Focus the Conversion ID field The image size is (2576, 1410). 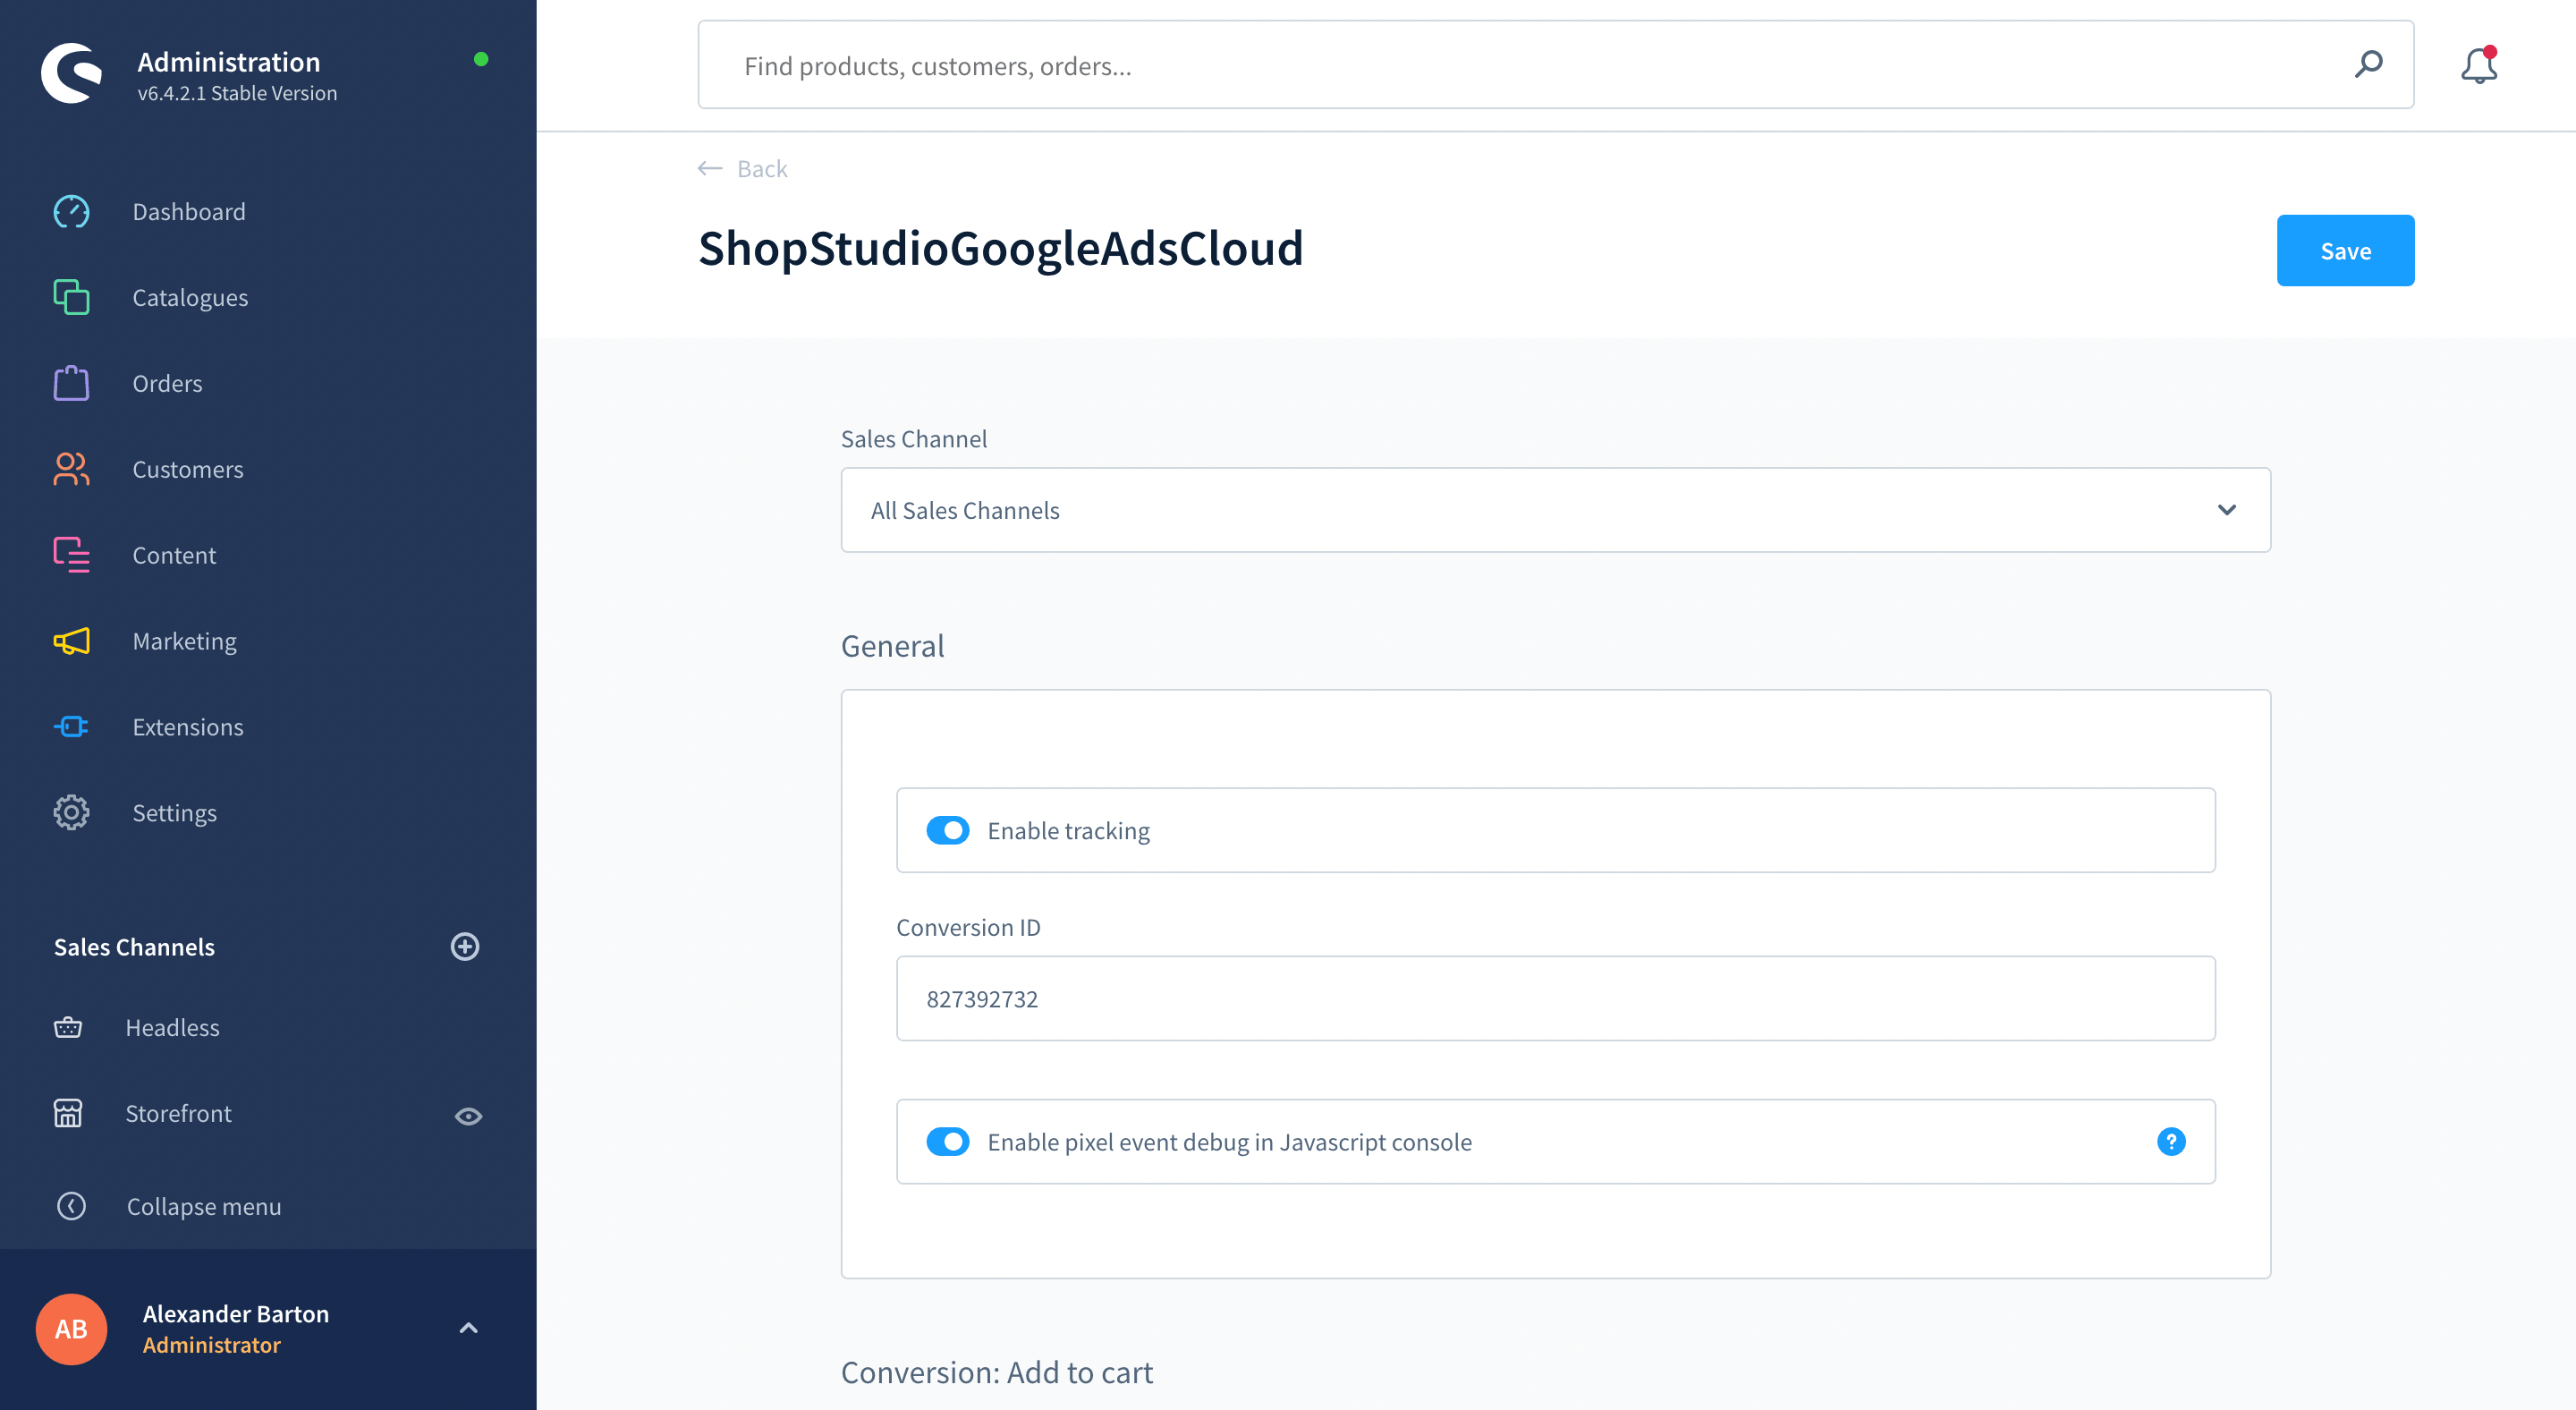click(x=1555, y=999)
